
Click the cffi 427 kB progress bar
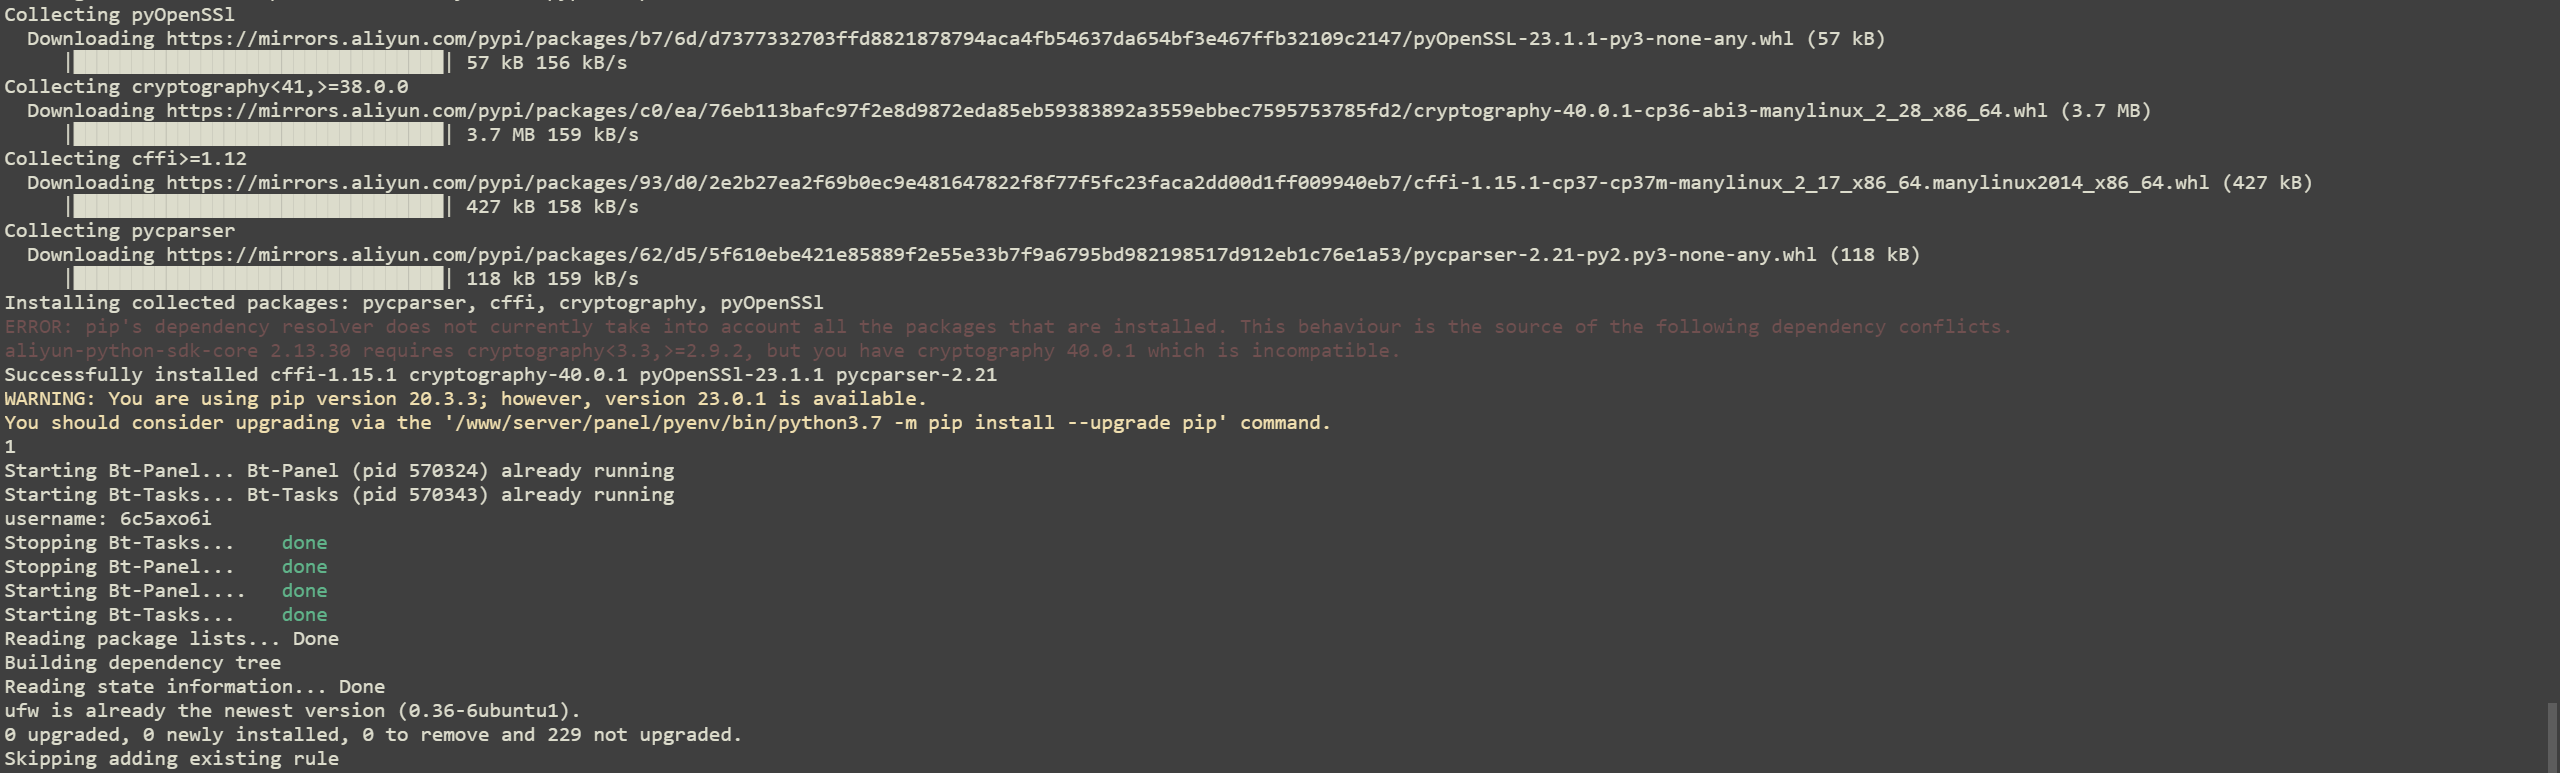[x=260, y=207]
